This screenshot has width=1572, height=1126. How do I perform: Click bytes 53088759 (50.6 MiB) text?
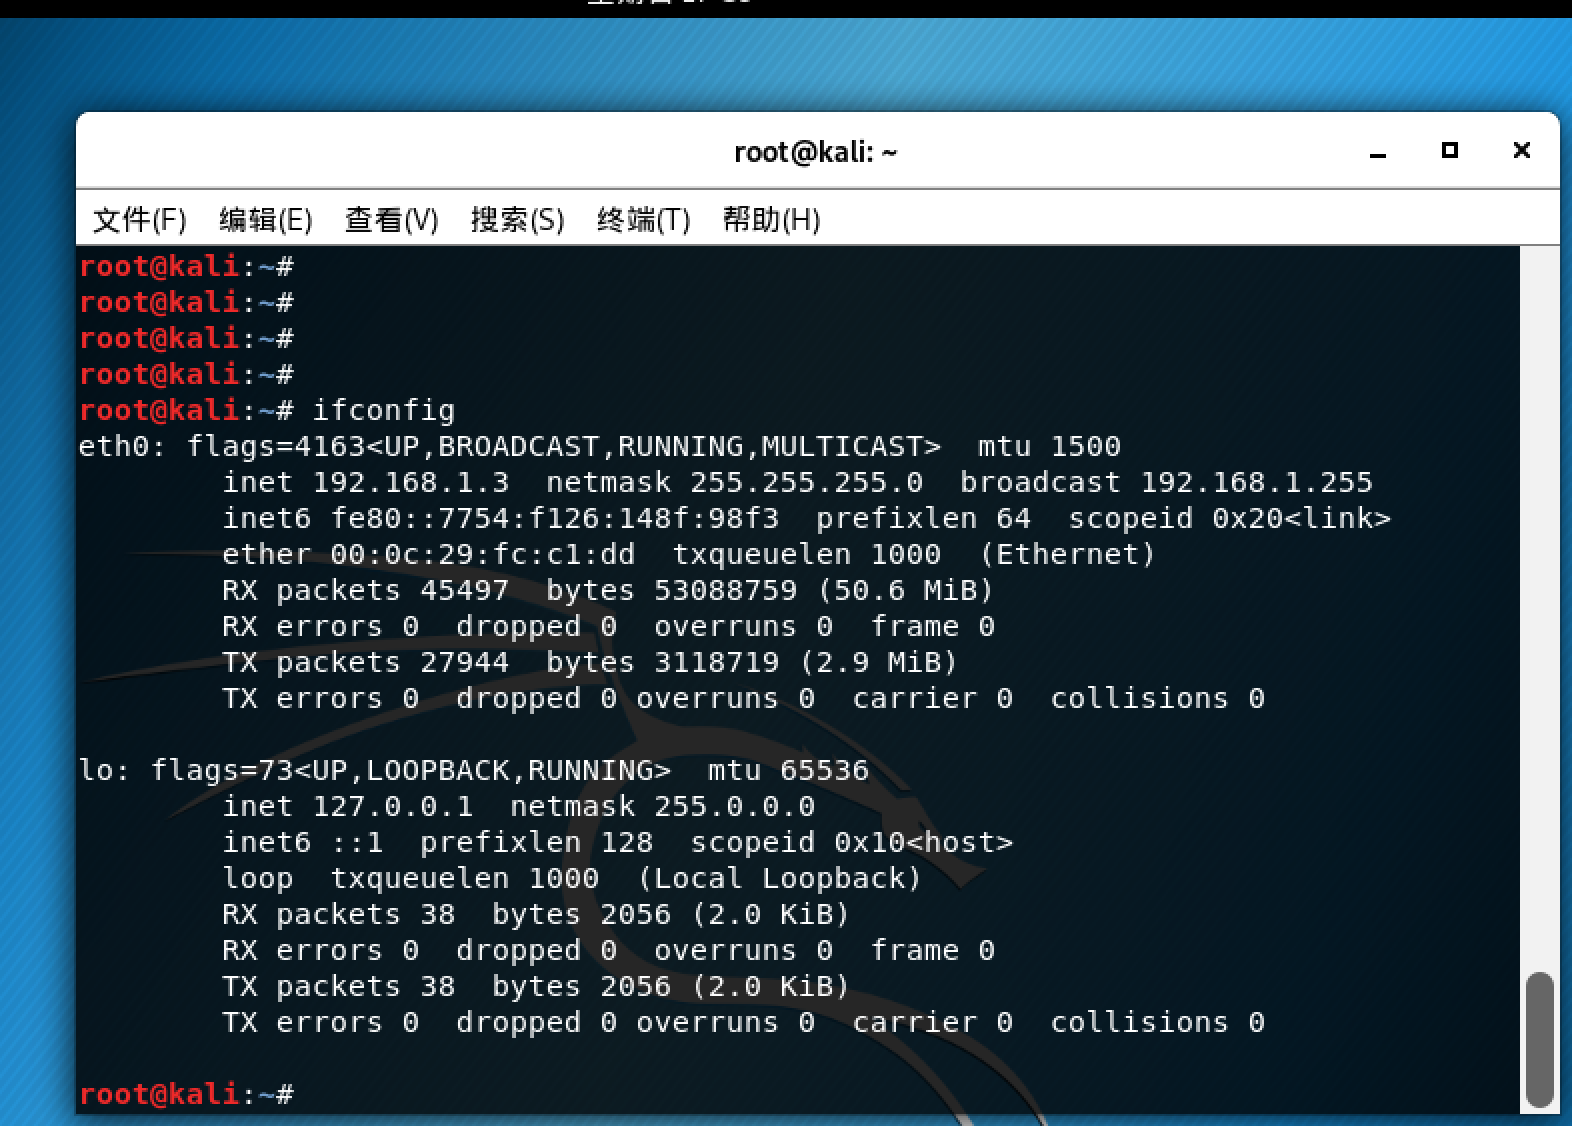pyautogui.click(x=770, y=590)
